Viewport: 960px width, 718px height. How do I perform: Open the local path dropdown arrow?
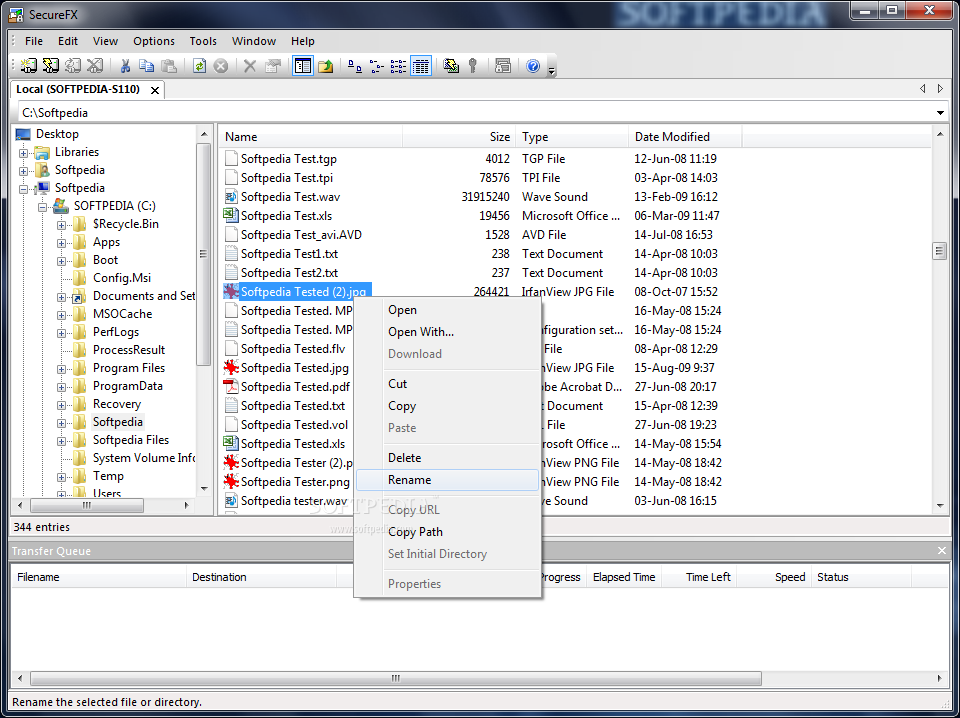(940, 113)
